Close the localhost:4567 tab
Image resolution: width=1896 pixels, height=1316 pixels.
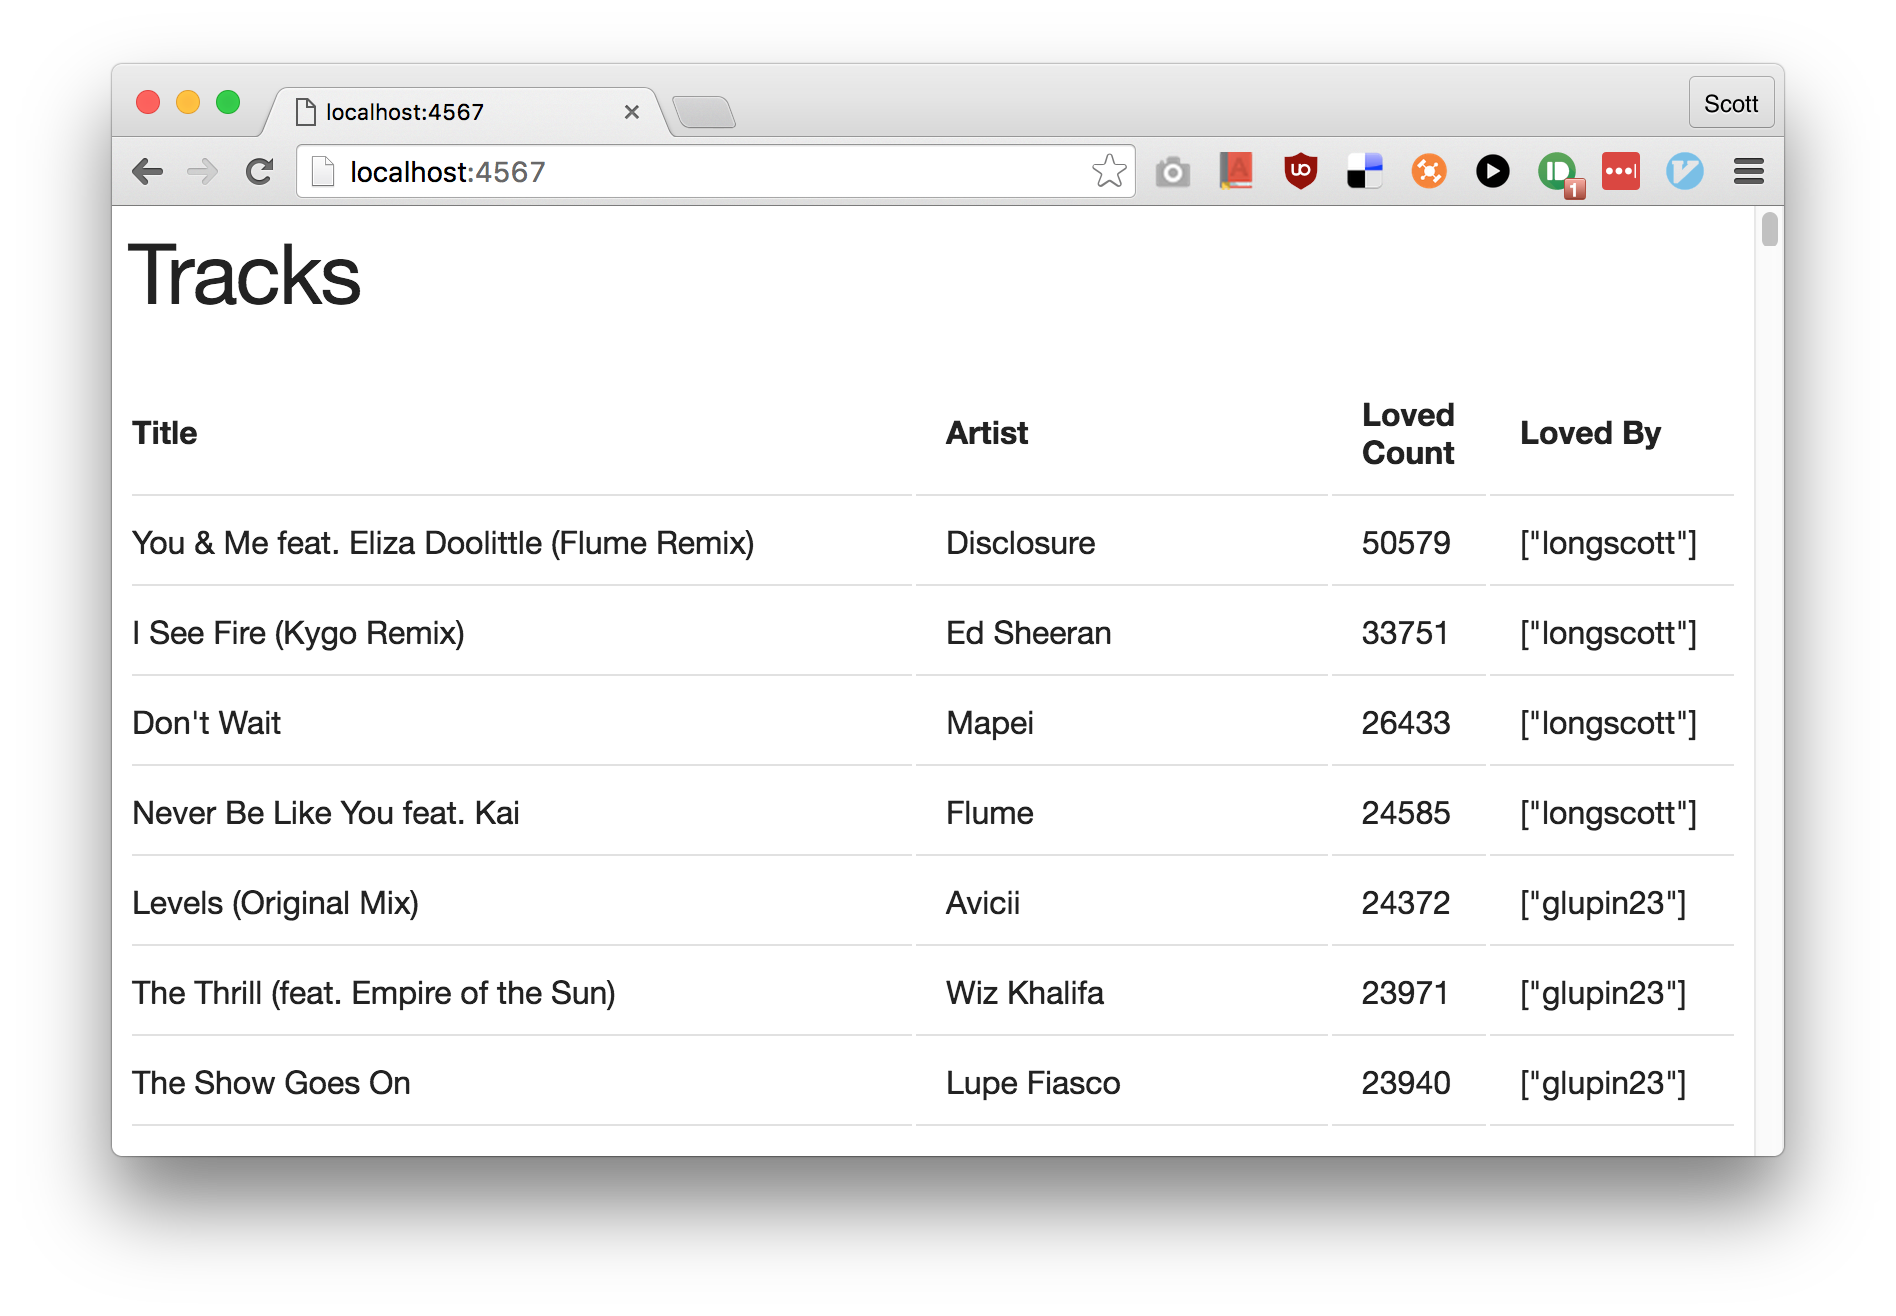(631, 112)
